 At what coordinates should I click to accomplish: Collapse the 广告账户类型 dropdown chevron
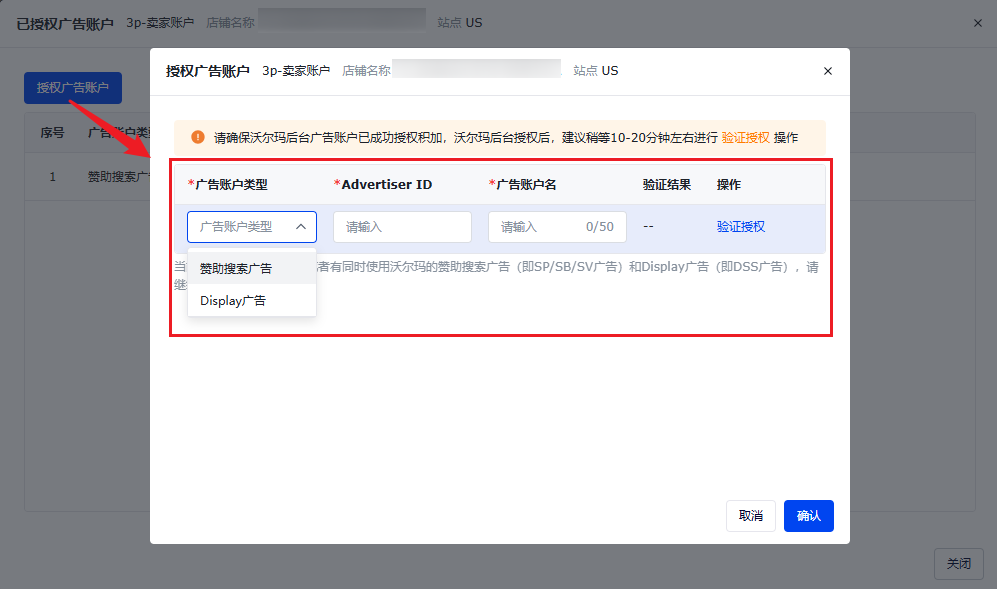tap(301, 226)
